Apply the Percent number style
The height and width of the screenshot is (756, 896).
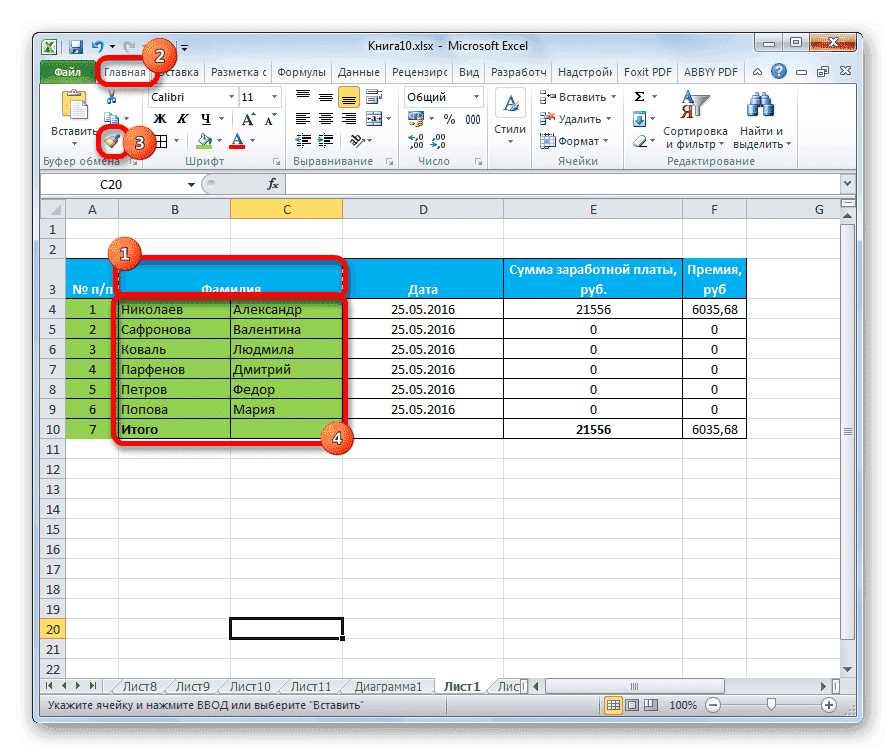449,118
